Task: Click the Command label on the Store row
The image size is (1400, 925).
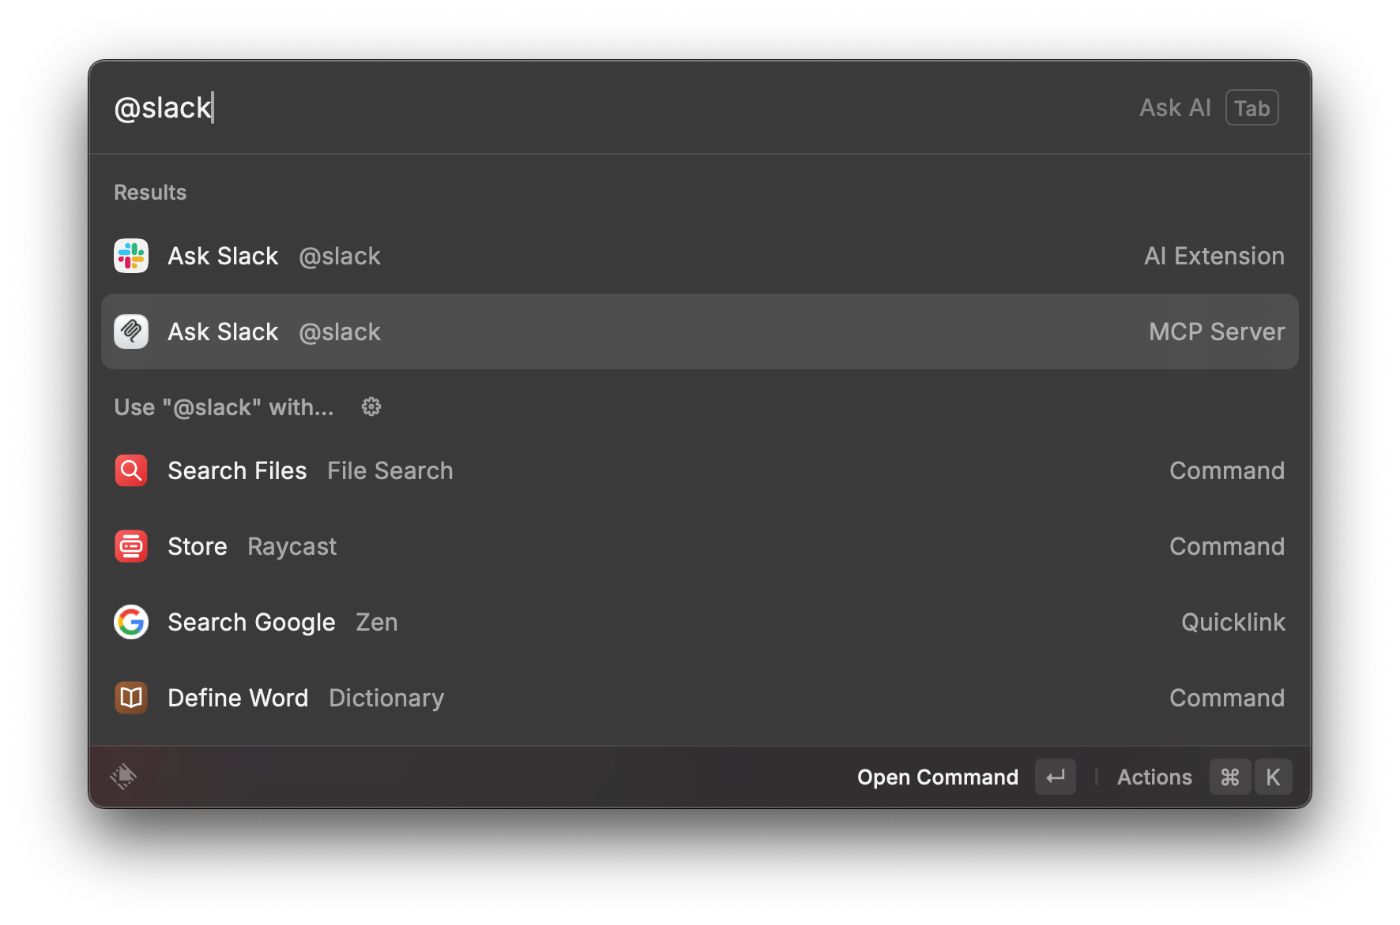Action: [1227, 546]
